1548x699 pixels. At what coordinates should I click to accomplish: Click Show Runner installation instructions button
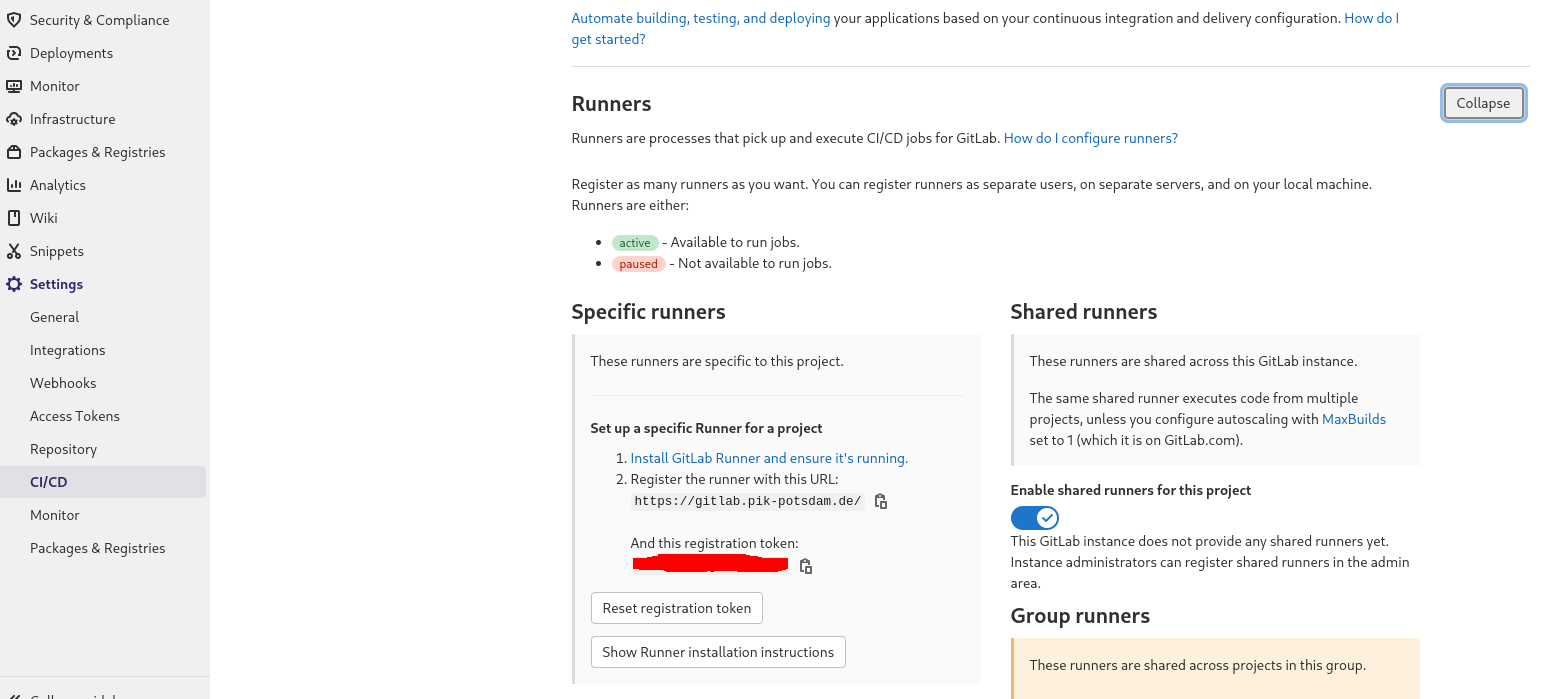(718, 652)
